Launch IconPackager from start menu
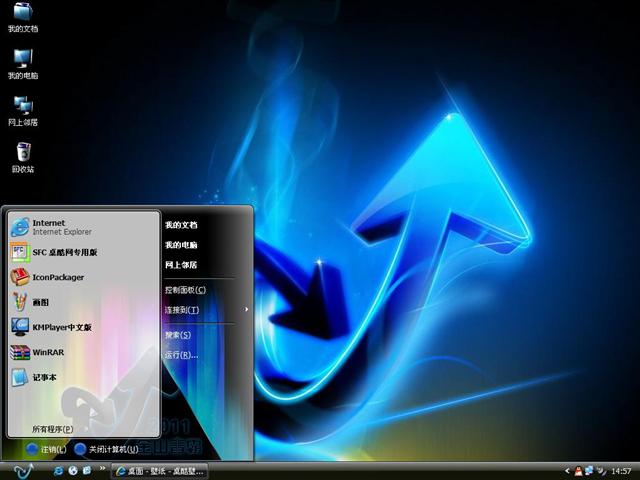Screen dimensions: 640x480 pyautogui.click(x=84, y=277)
